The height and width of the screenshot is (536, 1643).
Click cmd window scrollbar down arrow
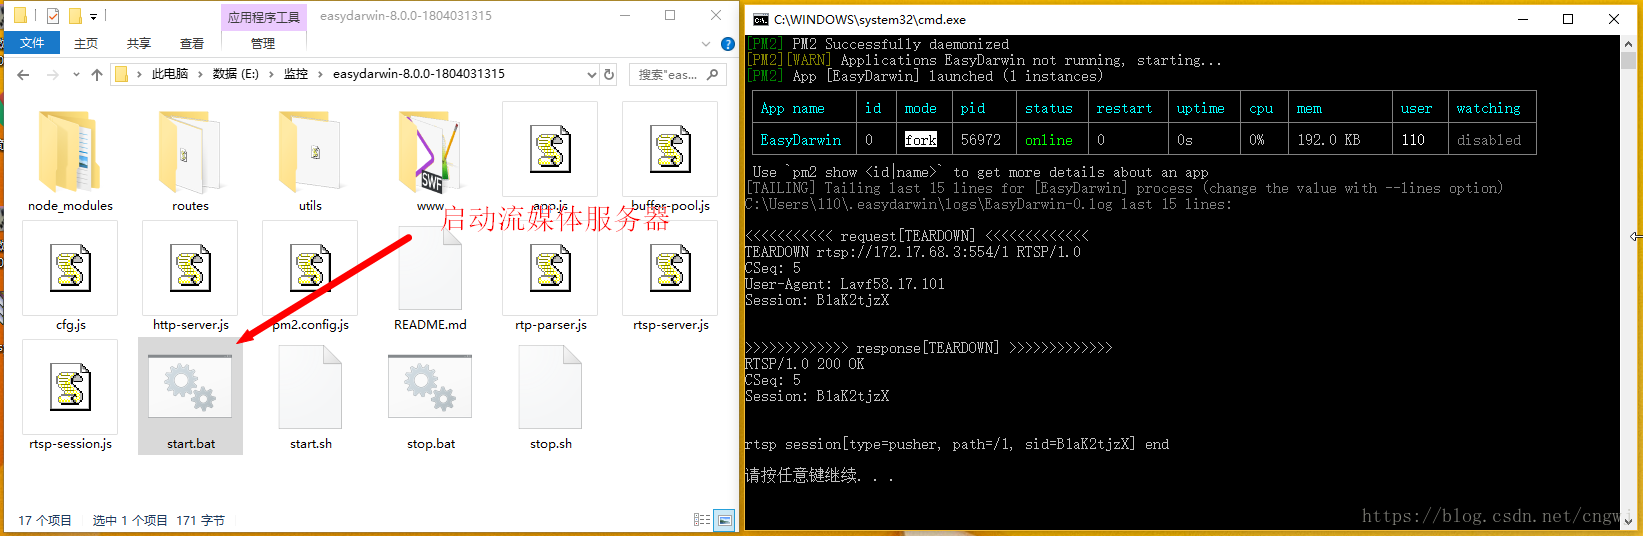(x=1628, y=521)
